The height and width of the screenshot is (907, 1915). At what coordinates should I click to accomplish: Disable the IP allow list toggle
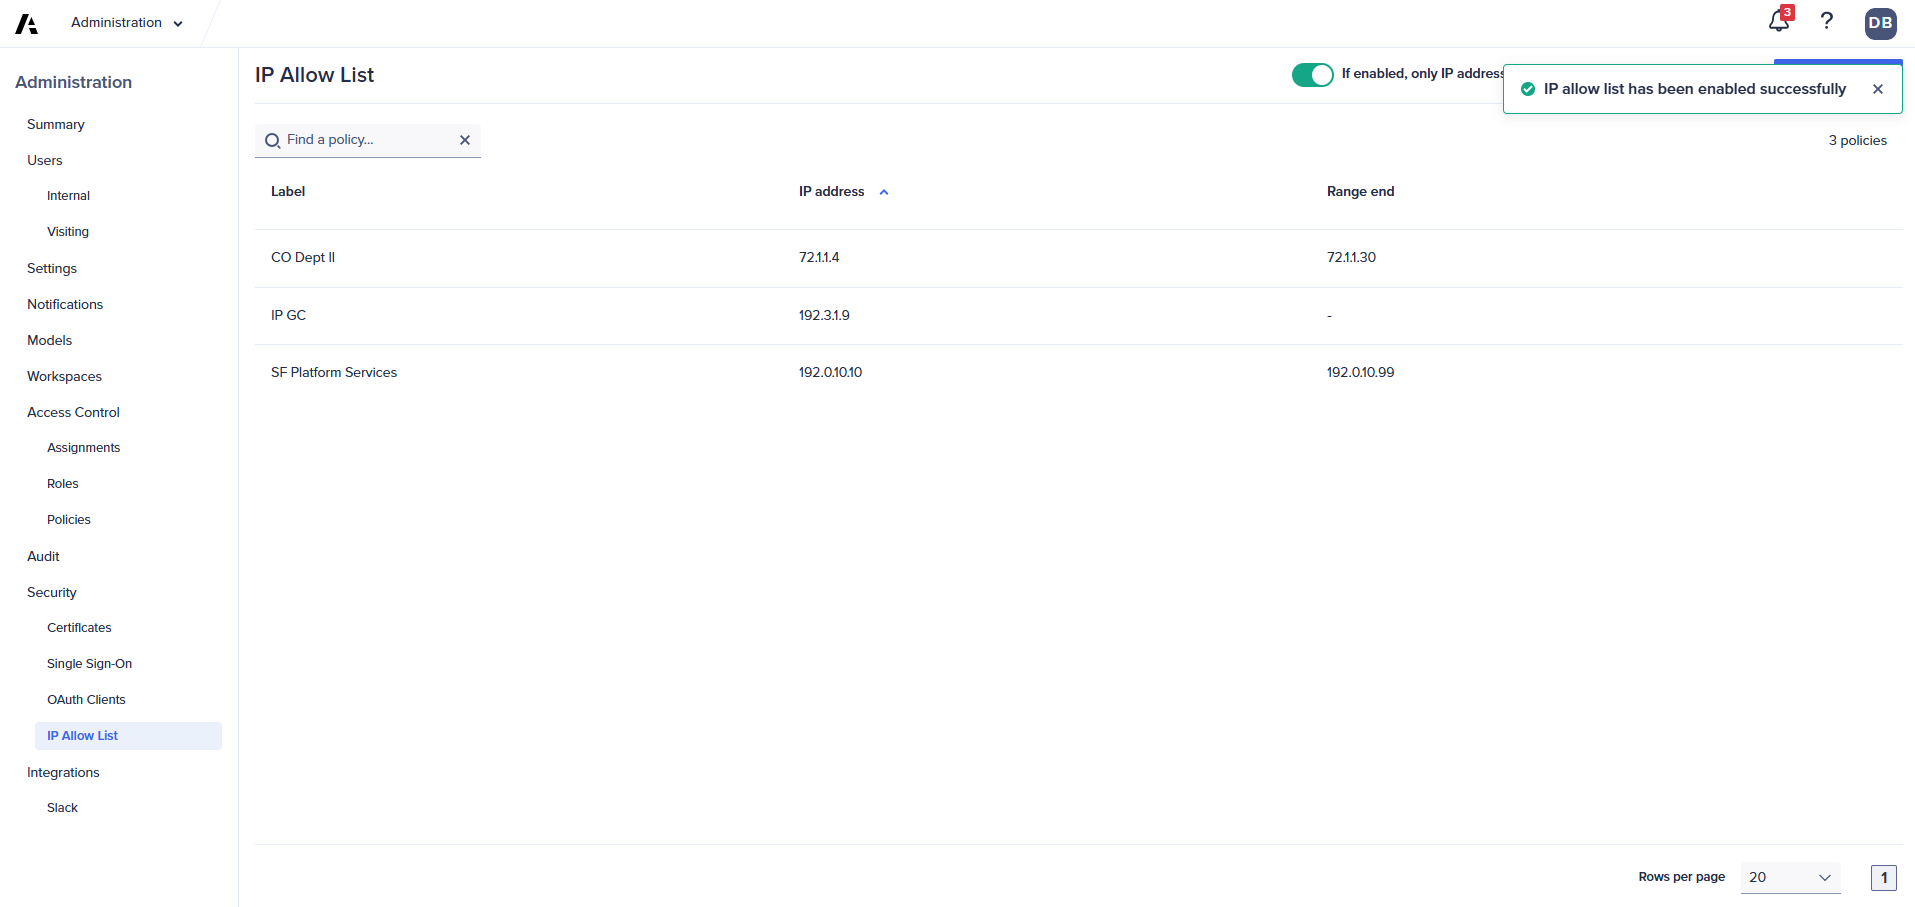point(1313,75)
